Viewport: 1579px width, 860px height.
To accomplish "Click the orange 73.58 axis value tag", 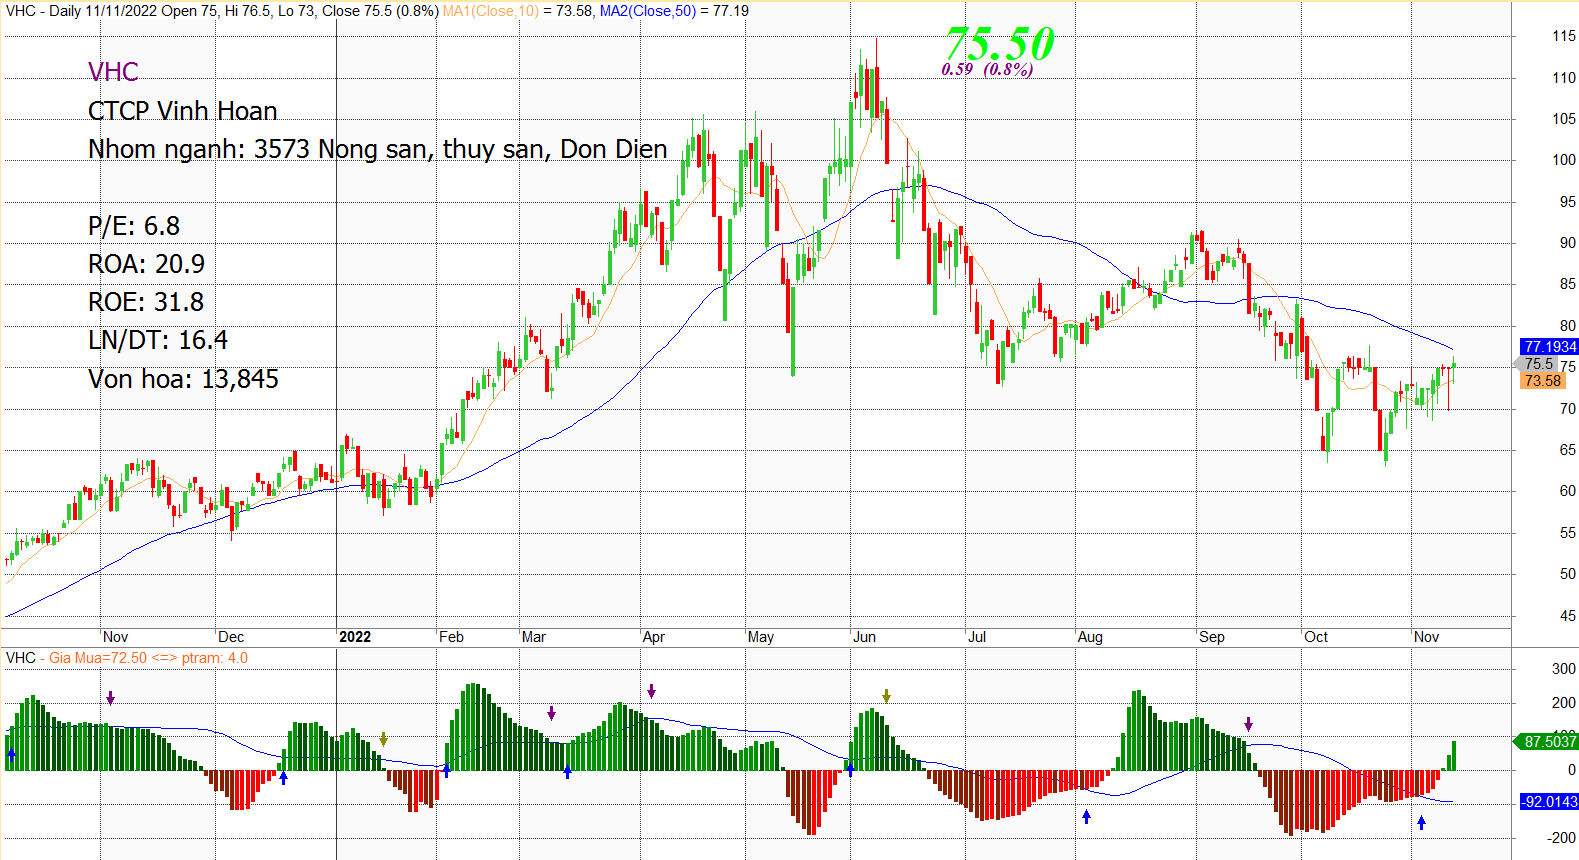I will coord(1542,381).
